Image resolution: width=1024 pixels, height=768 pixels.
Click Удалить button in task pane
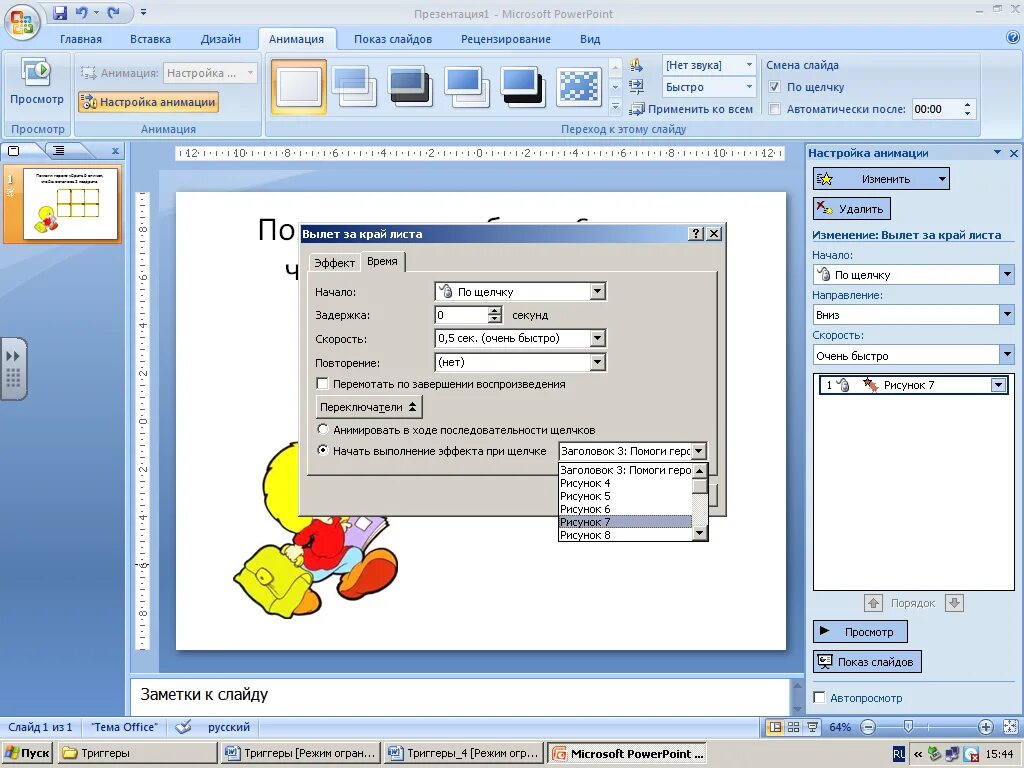click(852, 209)
